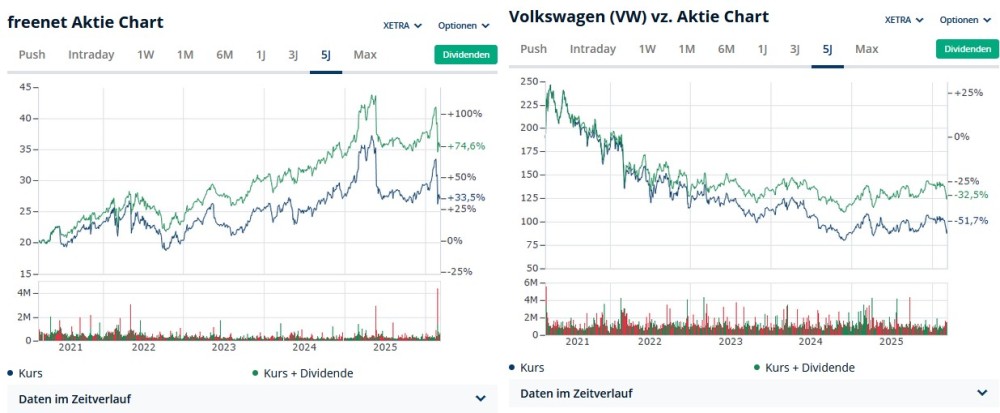Toggle Kurs series in freenet legend
The height and width of the screenshot is (413, 1000).
click(x=30, y=373)
